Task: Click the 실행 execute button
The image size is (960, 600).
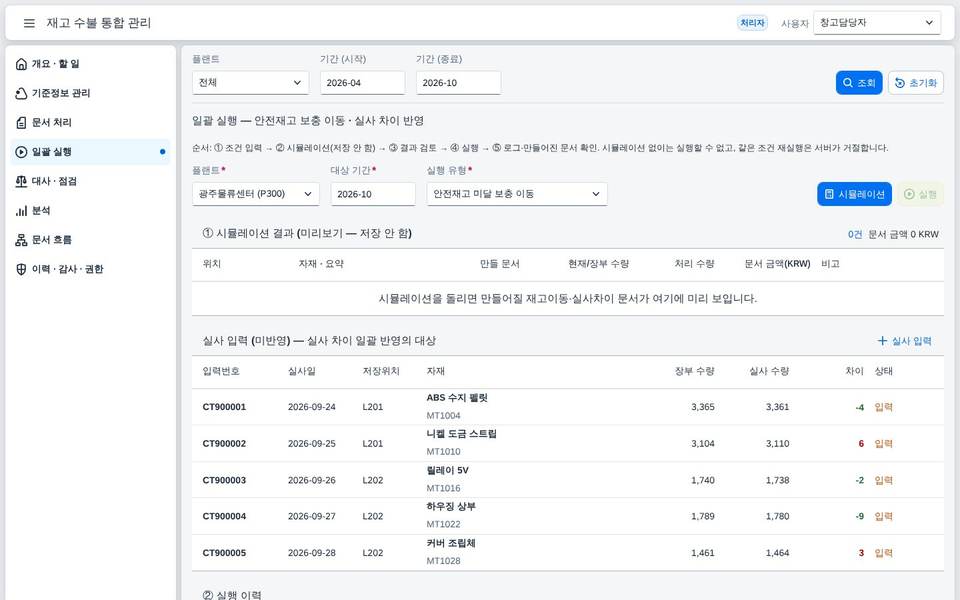Action: (x=920, y=194)
